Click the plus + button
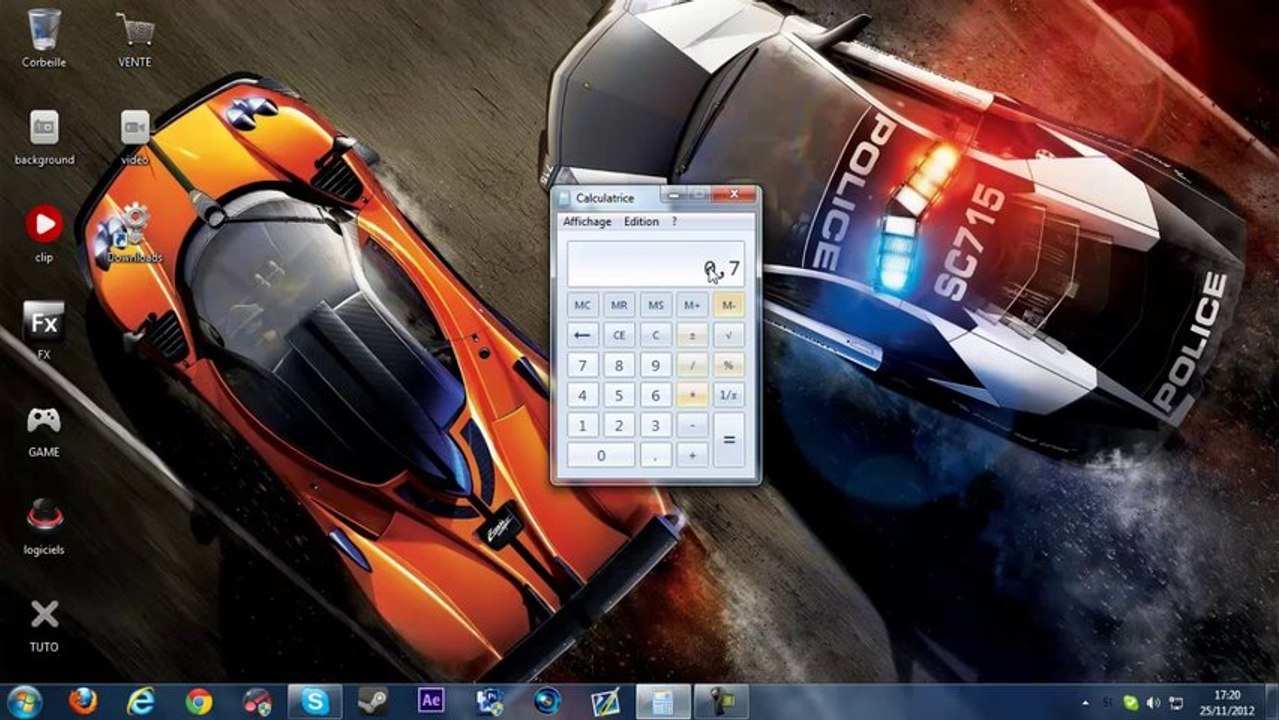 (692, 455)
